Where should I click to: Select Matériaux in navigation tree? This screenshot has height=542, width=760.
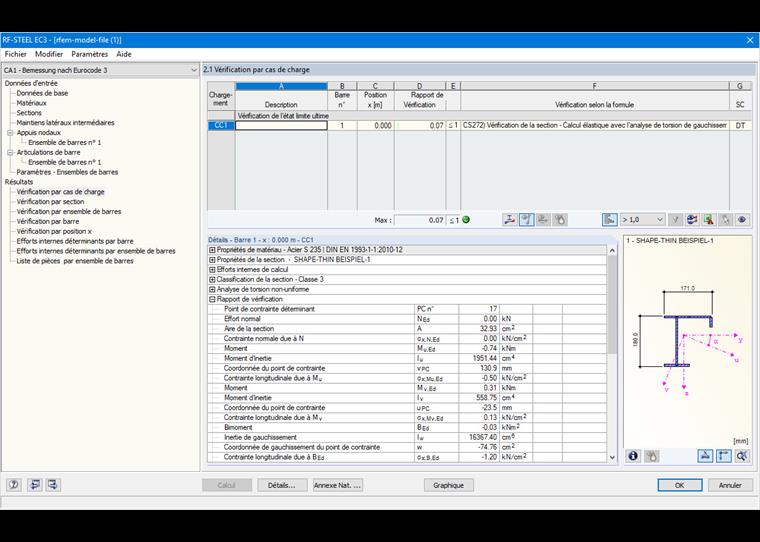click(x=32, y=103)
